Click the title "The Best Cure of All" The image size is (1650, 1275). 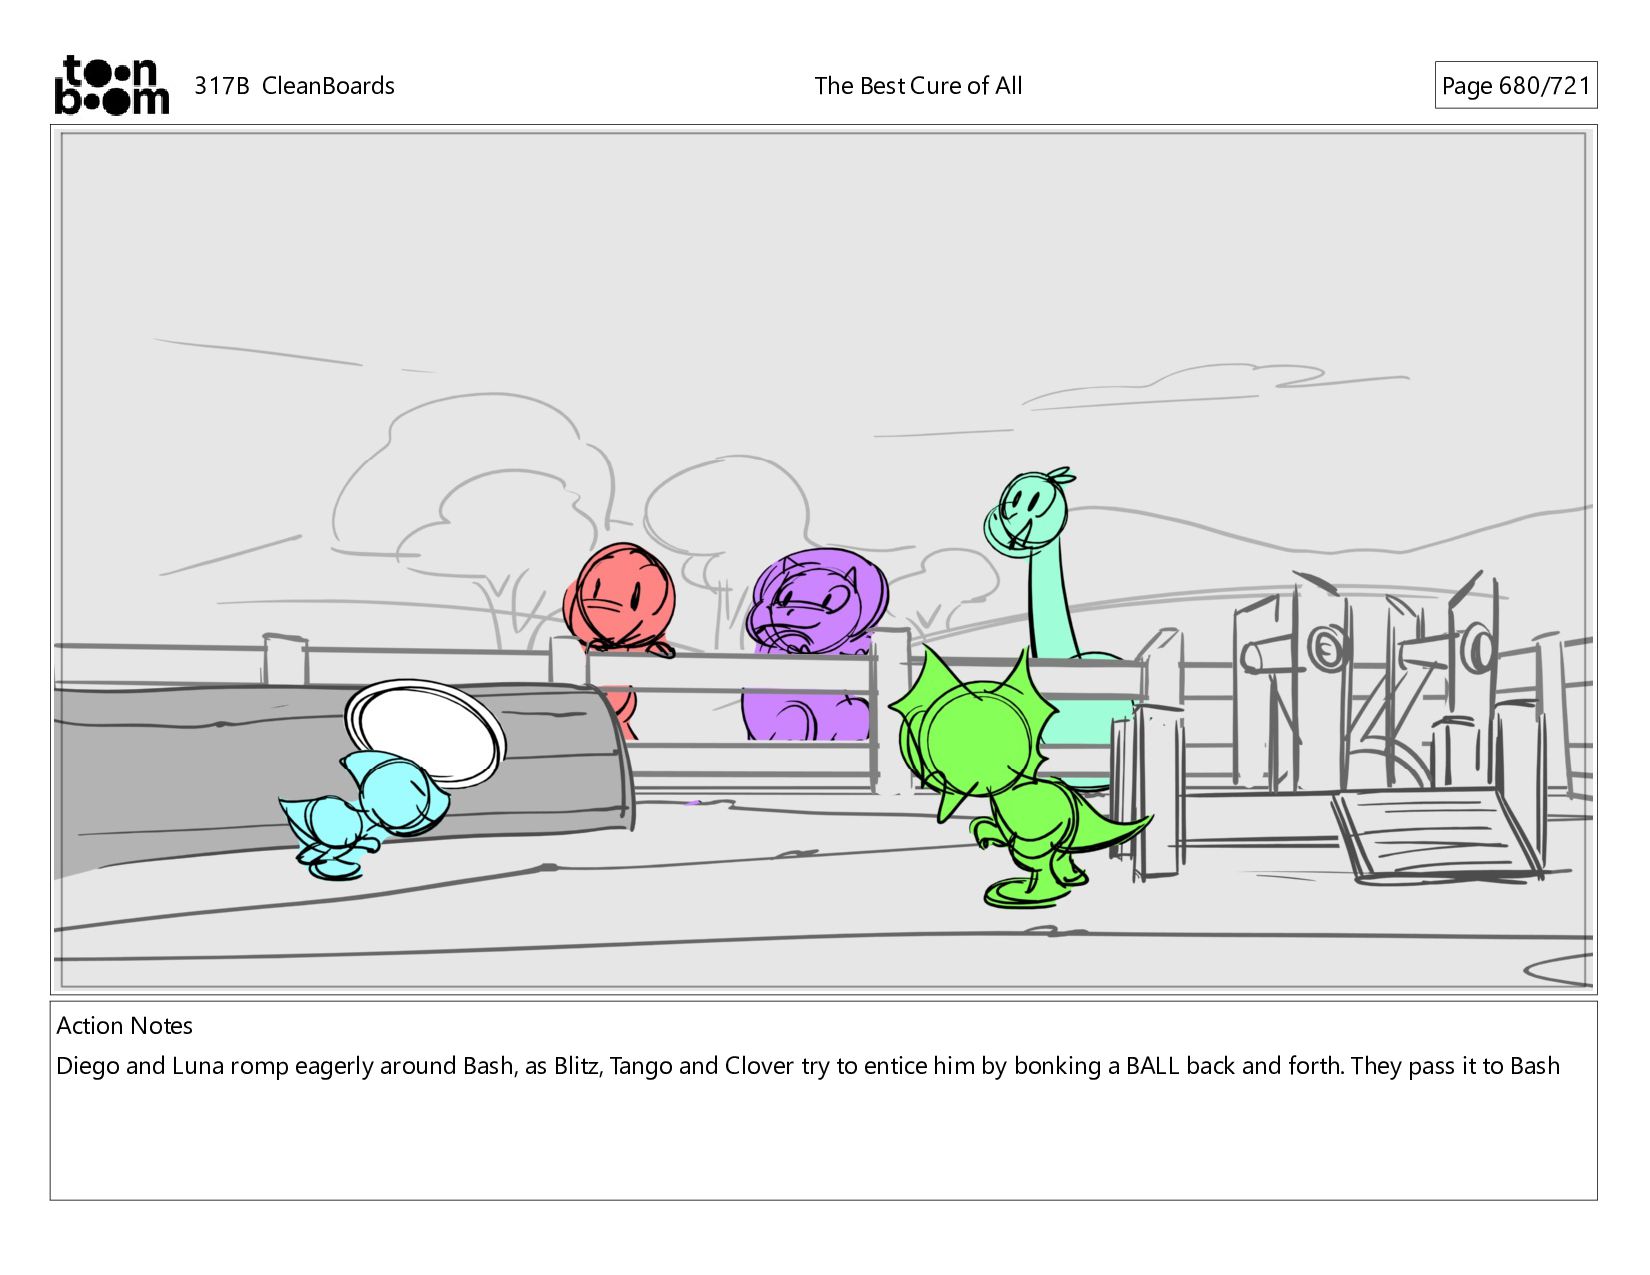tap(918, 86)
